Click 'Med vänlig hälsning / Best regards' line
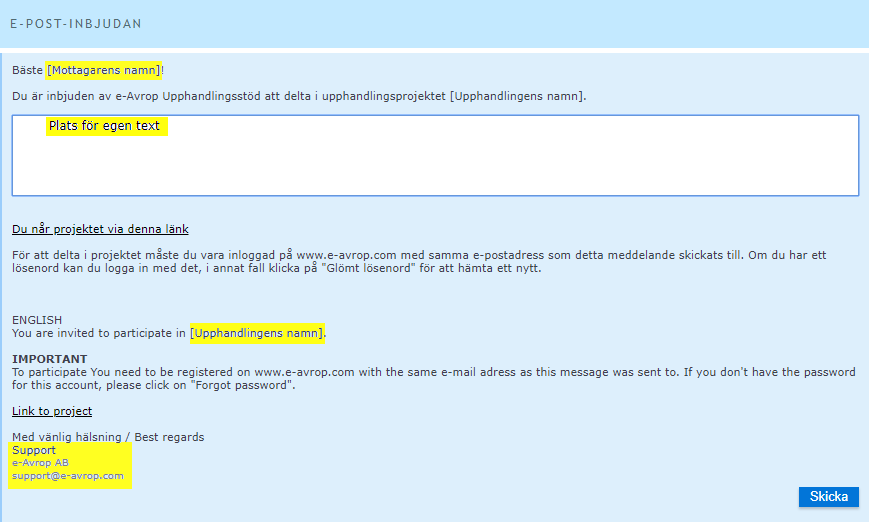 click(108, 437)
